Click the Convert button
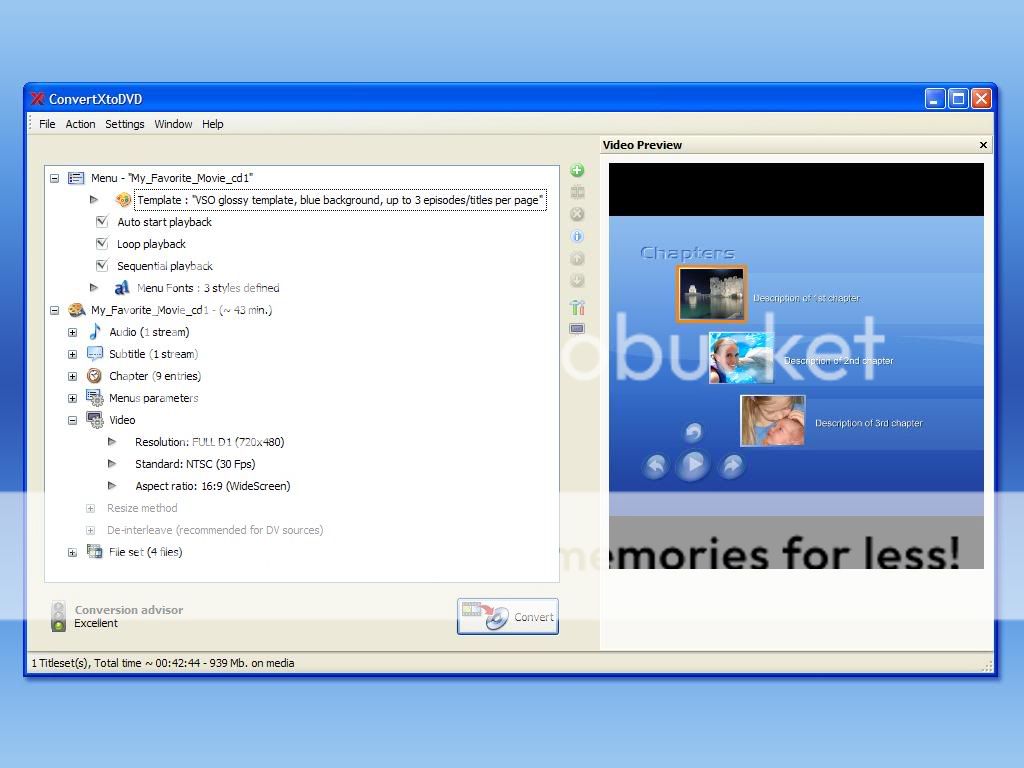 coord(508,617)
